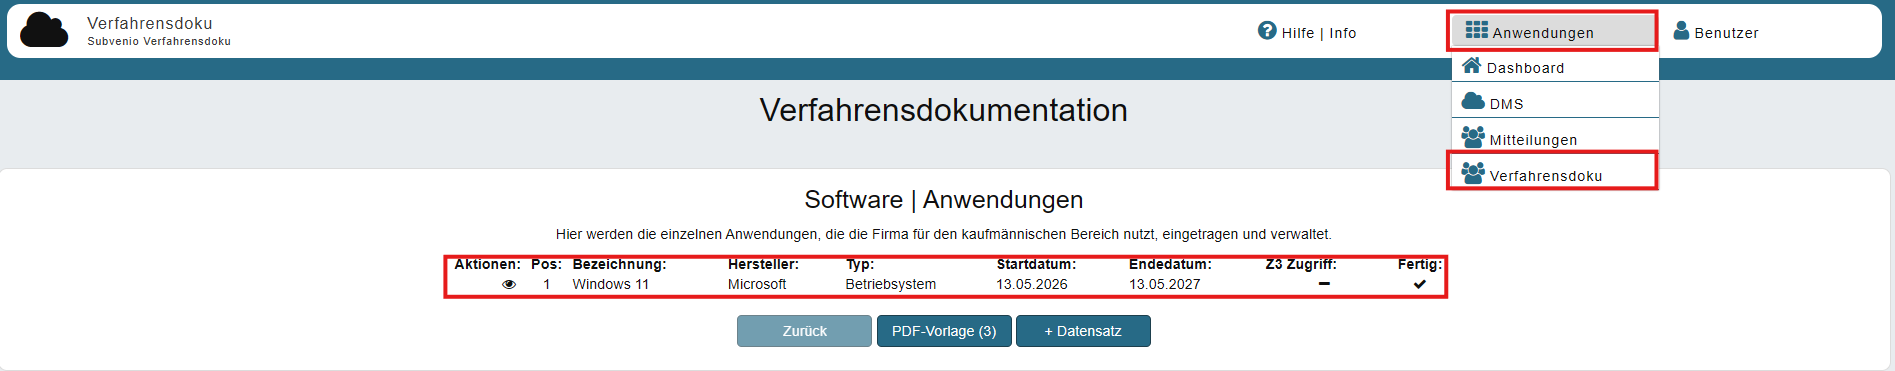Click the Verfahrensdoku group icon in menu
This screenshot has height=371, width=1895.
[1473, 173]
